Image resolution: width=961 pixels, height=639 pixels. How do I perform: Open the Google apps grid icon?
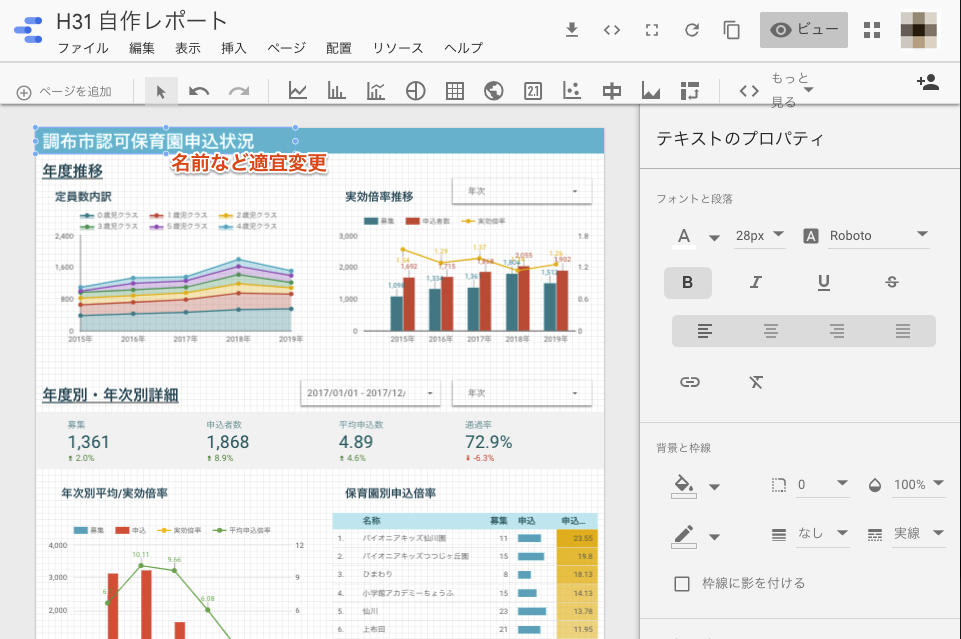point(872,29)
